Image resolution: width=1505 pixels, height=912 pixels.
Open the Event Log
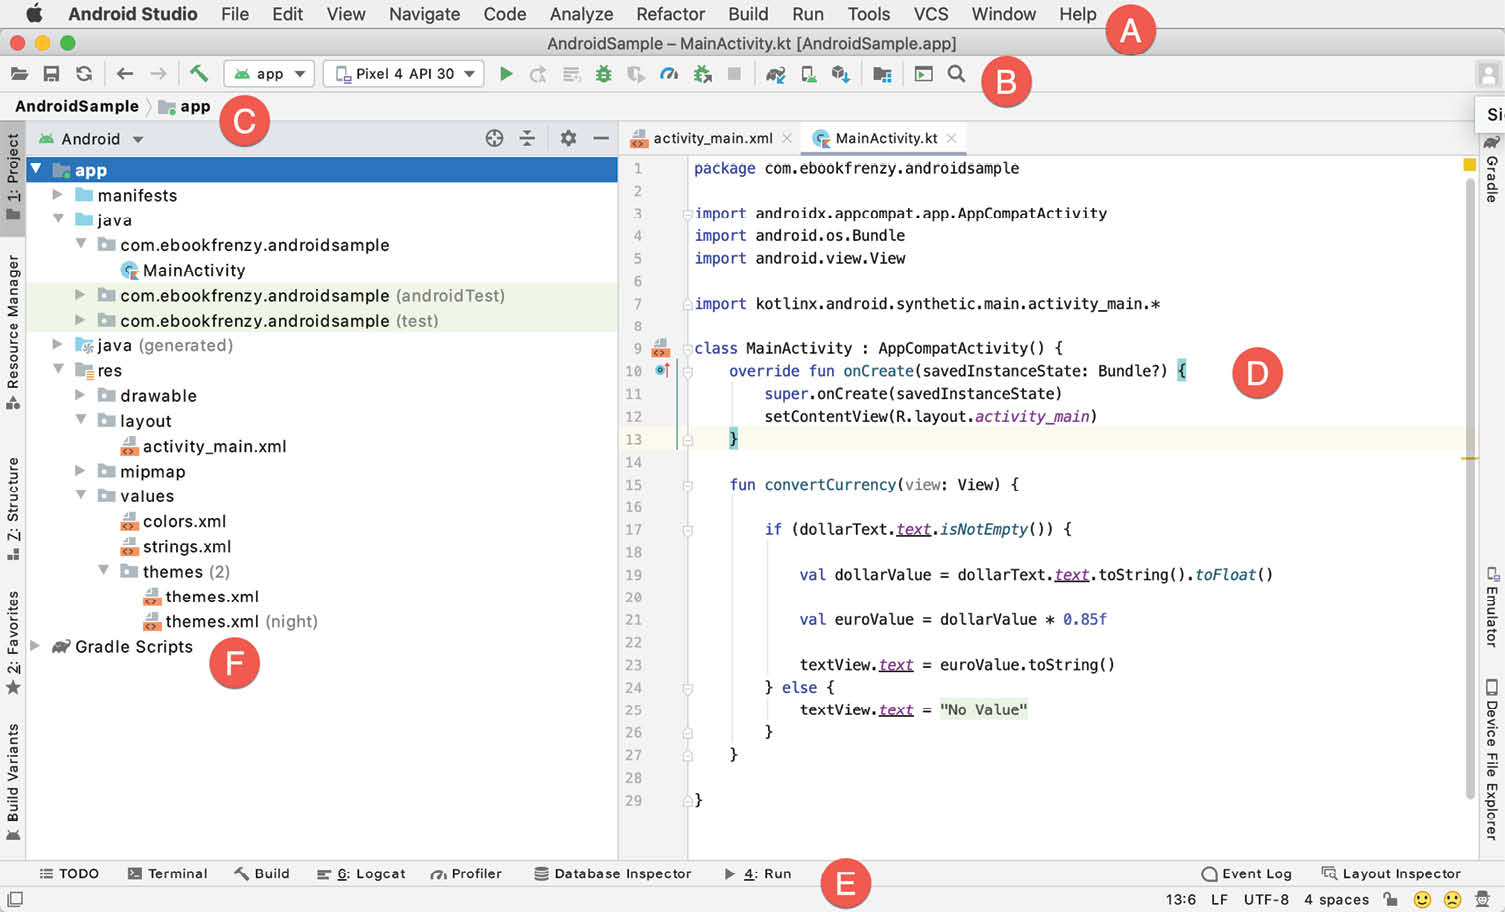pyautogui.click(x=1247, y=874)
